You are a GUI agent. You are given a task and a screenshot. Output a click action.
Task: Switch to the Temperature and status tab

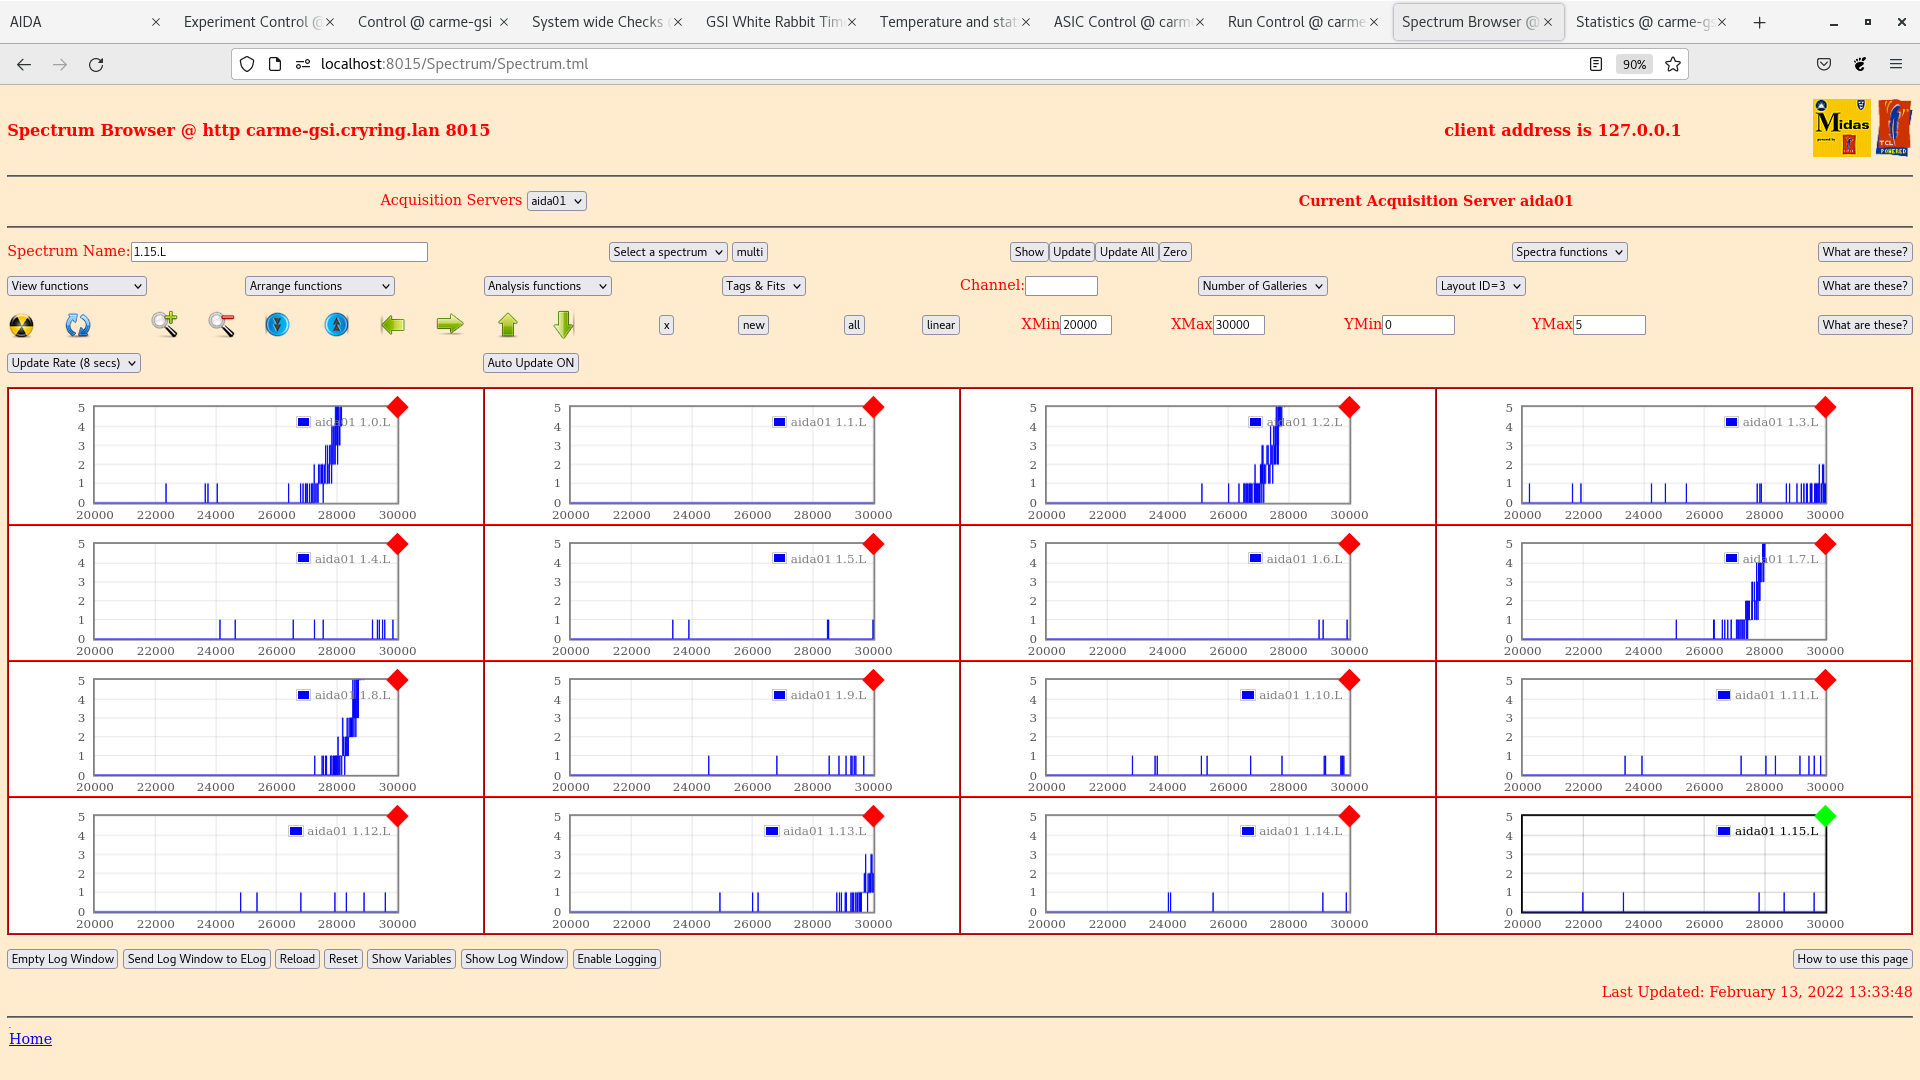pyautogui.click(x=947, y=22)
